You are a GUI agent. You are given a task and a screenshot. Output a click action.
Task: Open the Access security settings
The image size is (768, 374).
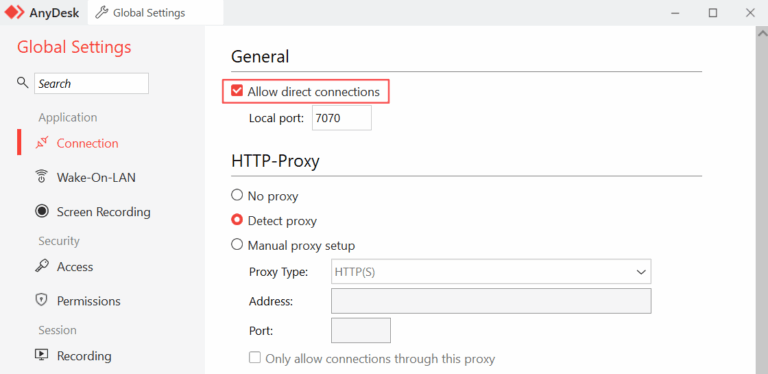click(x=74, y=266)
